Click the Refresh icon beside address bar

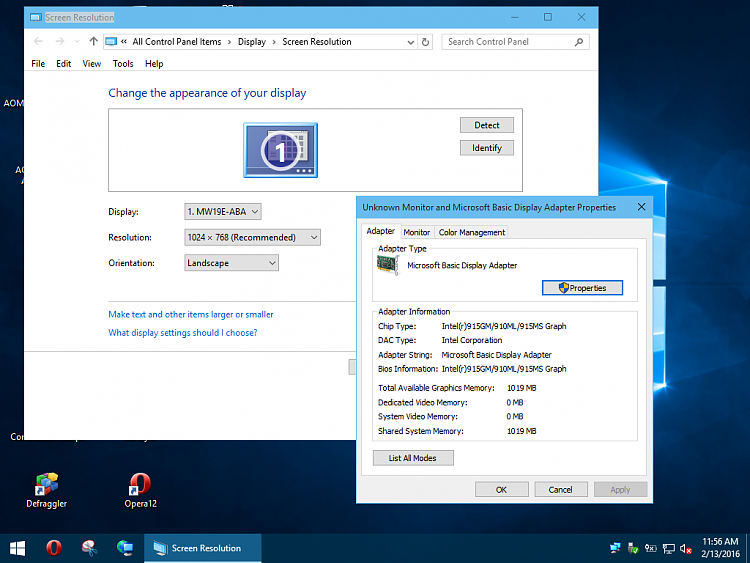click(425, 42)
